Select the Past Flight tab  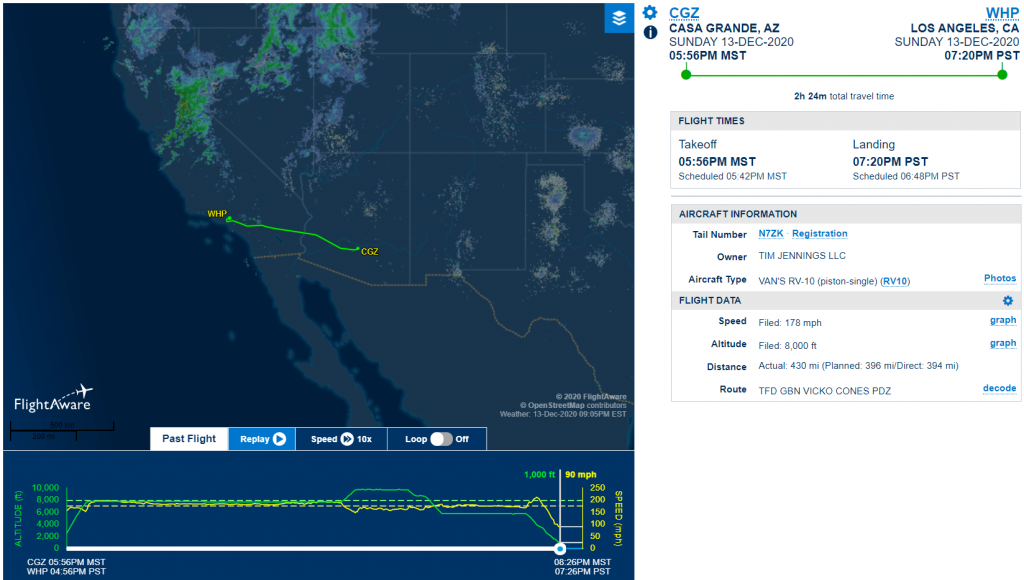point(189,439)
